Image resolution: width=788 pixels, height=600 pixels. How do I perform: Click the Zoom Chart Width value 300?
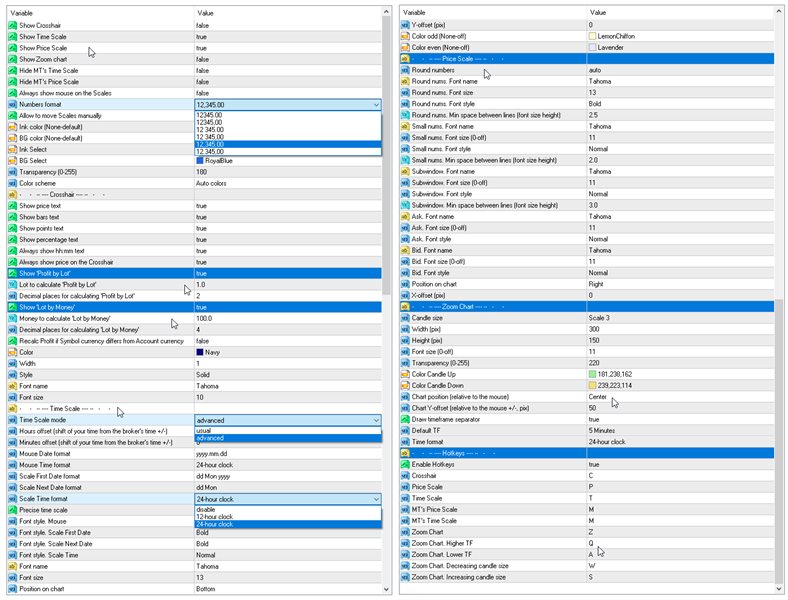click(x=680, y=329)
